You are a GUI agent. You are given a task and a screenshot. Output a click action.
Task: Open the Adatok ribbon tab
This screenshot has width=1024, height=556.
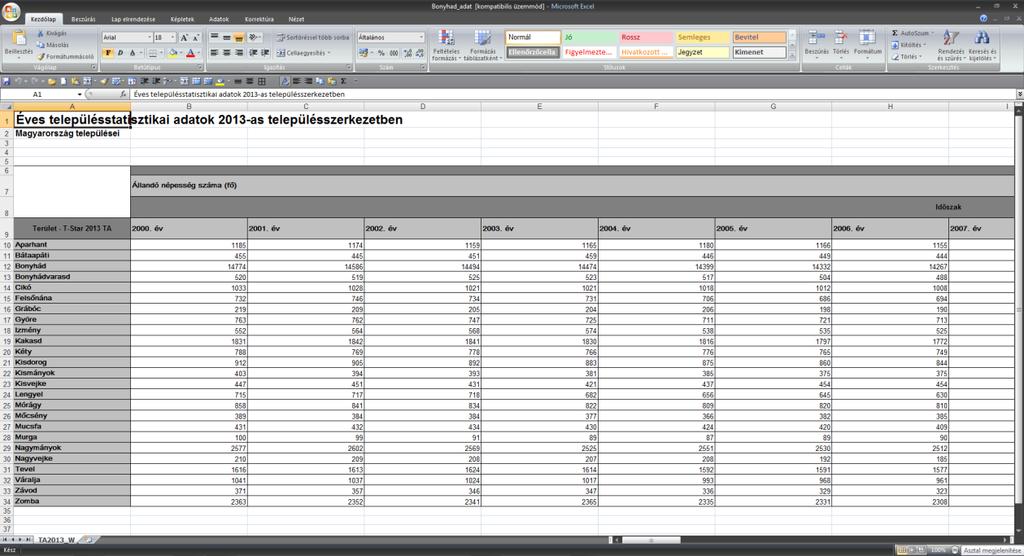pos(219,19)
